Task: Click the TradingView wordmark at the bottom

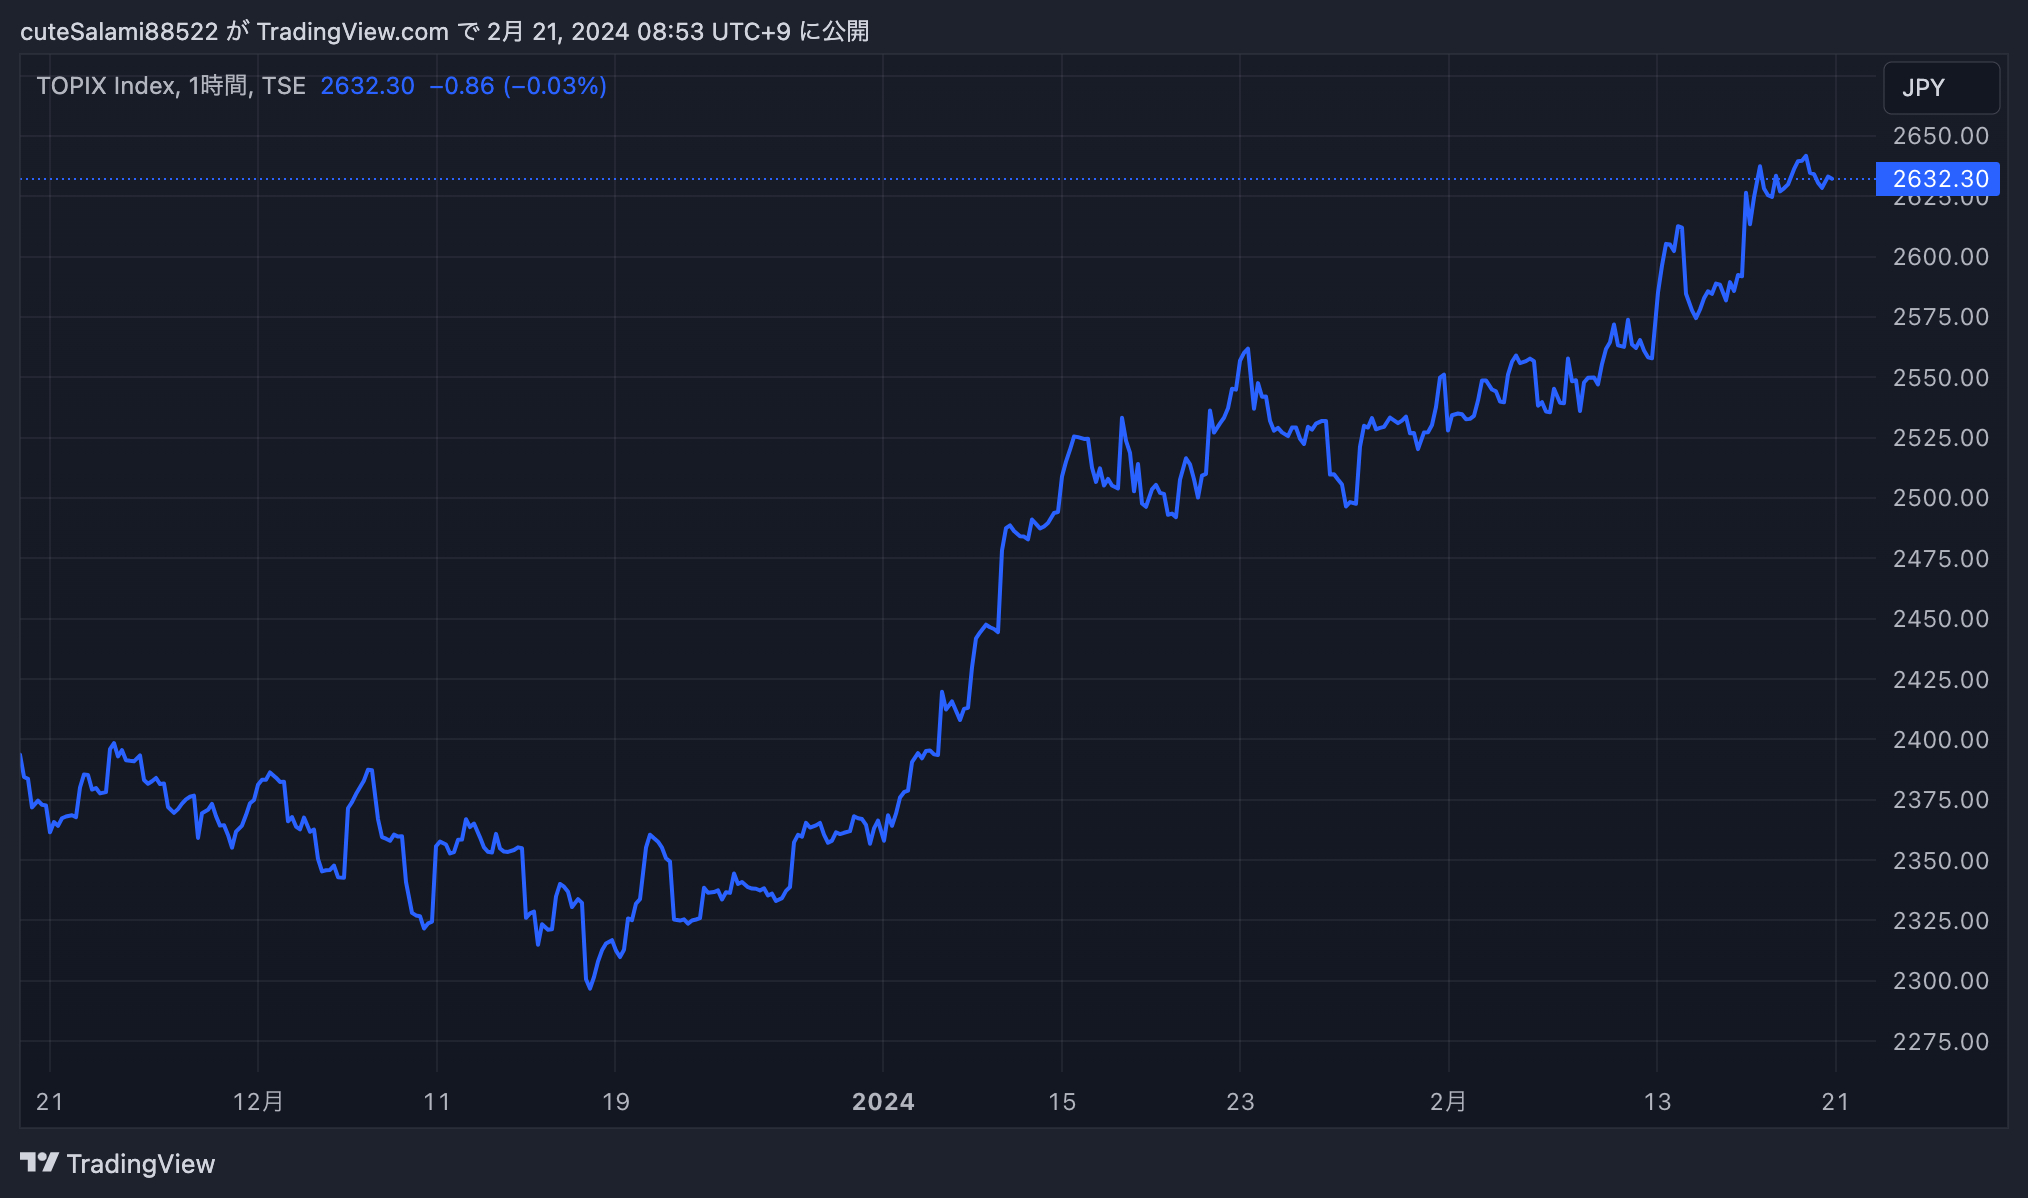Action: [x=141, y=1164]
